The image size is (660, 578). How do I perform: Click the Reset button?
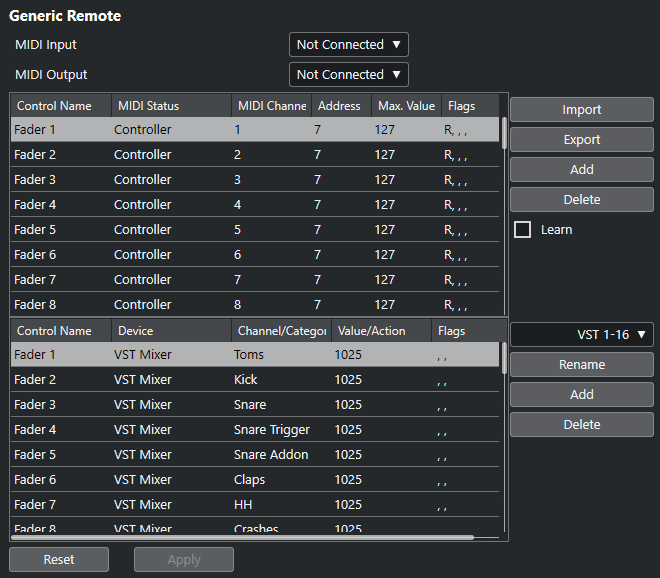tap(59, 559)
